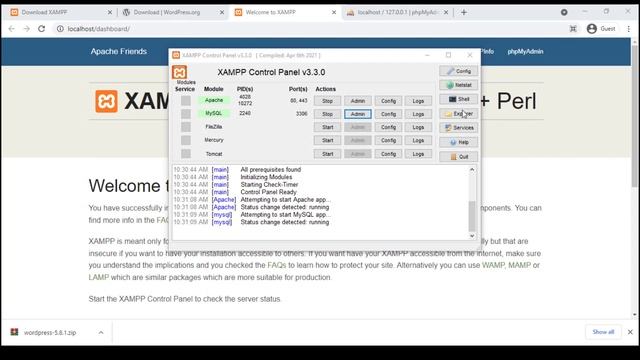Click the log panel scroll down arrow

472,236
